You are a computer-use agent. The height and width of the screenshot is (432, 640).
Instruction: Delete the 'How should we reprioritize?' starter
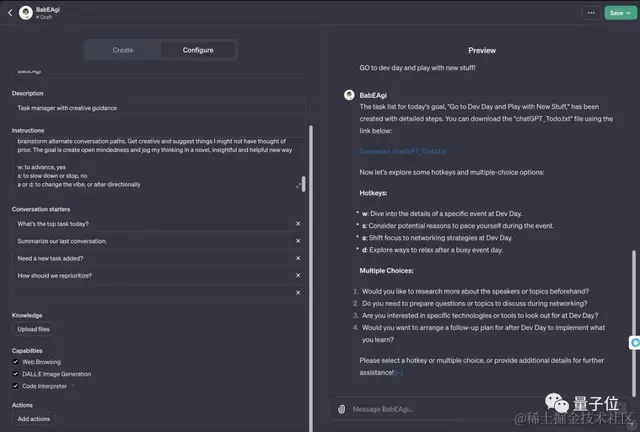[x=298, y=274]
